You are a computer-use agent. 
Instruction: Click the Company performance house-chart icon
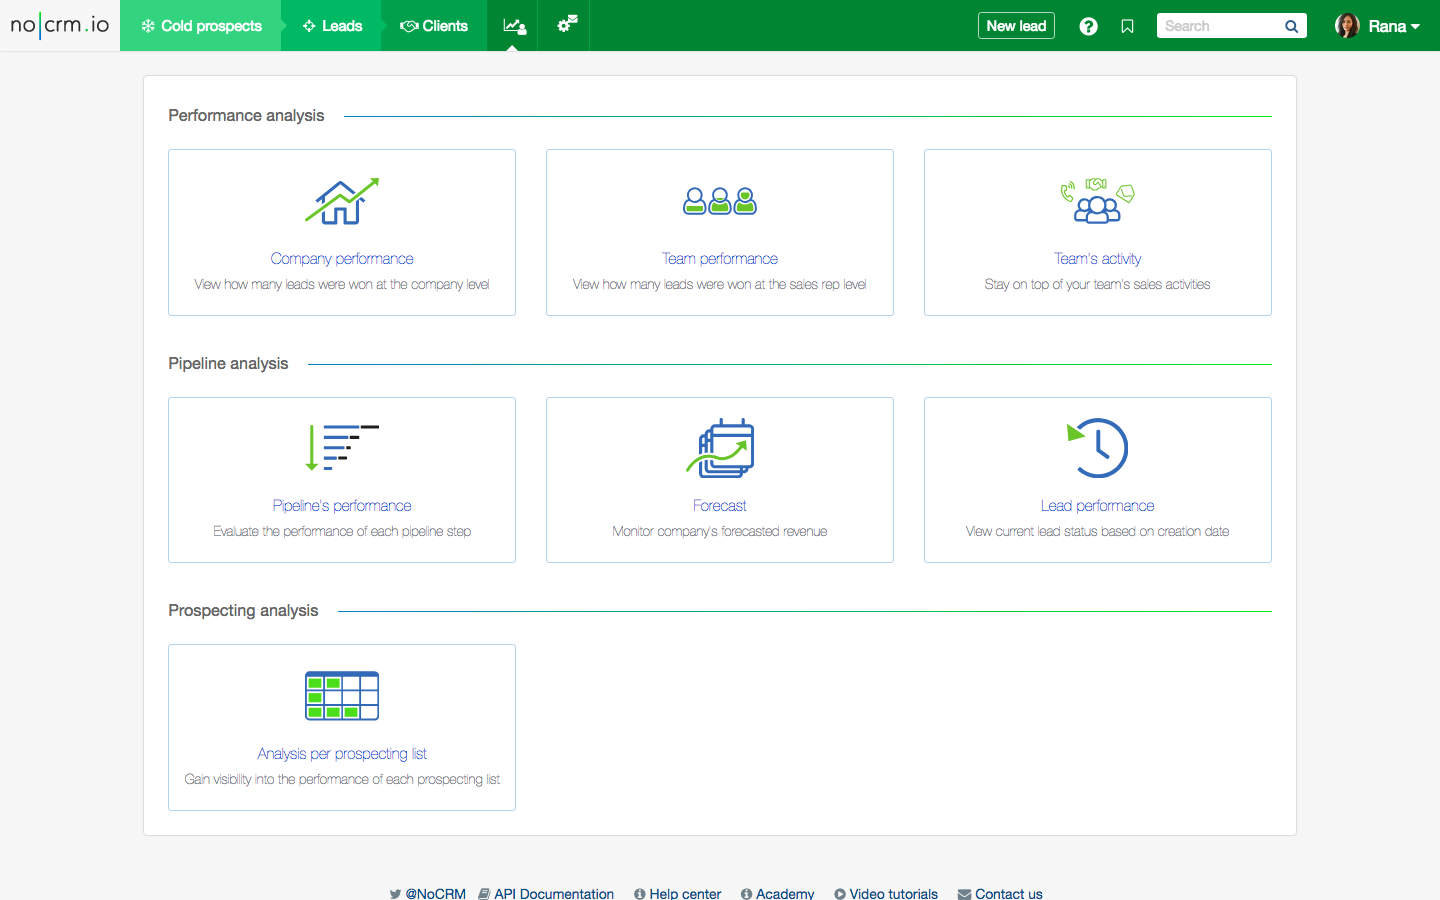(x=341, y=200)
